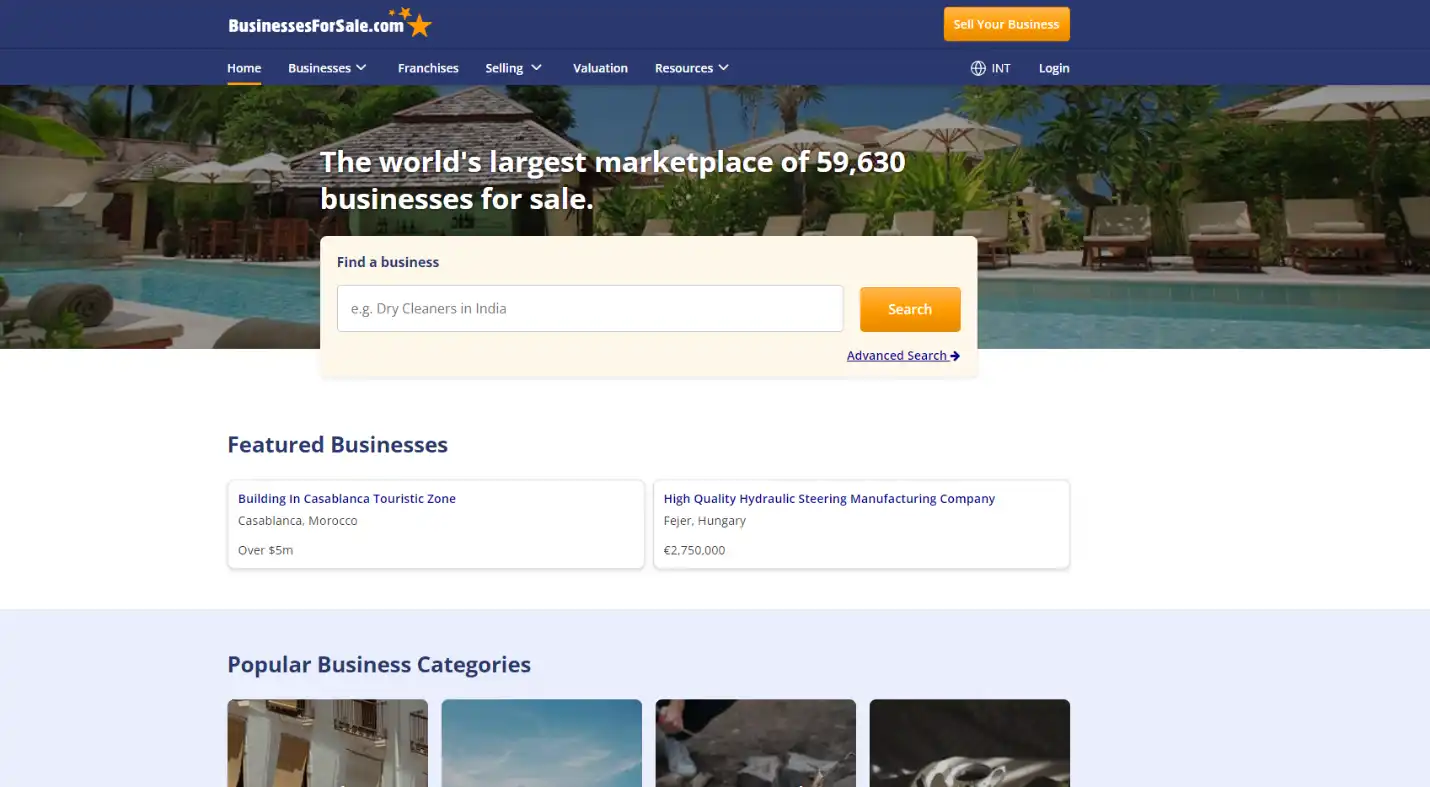Click the BusinessesForSale.com star logo
Viewport: 1430px width, 787px height.
pyautogui.click(x=329, y=23)
